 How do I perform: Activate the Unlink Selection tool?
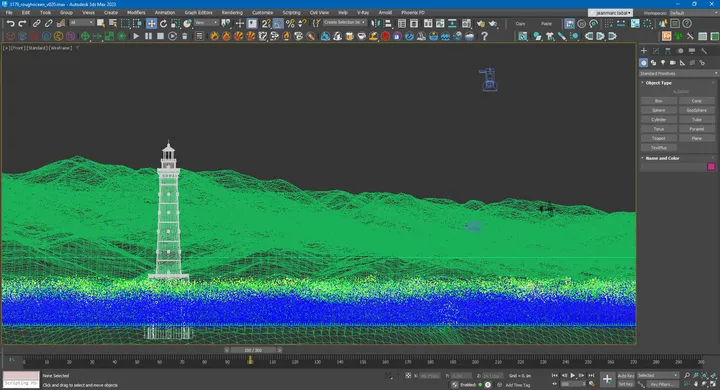click(x=48, y=23)
